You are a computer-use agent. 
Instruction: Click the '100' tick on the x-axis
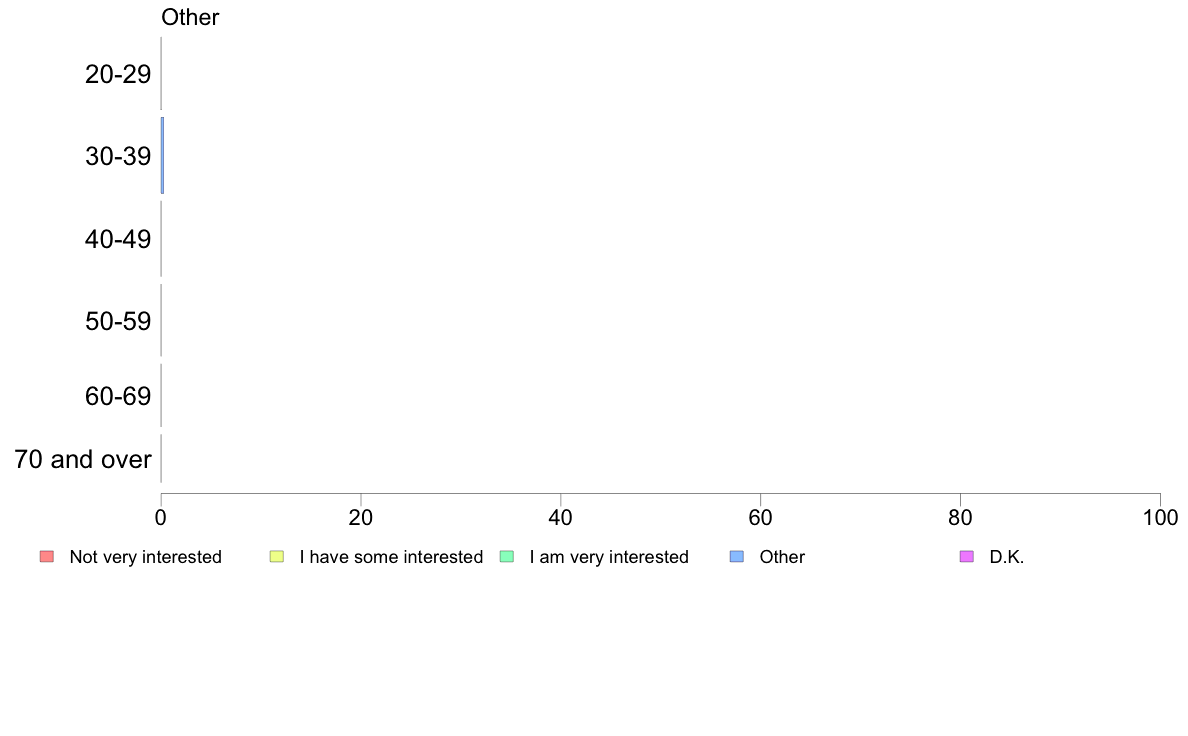tap(1160, 518)
